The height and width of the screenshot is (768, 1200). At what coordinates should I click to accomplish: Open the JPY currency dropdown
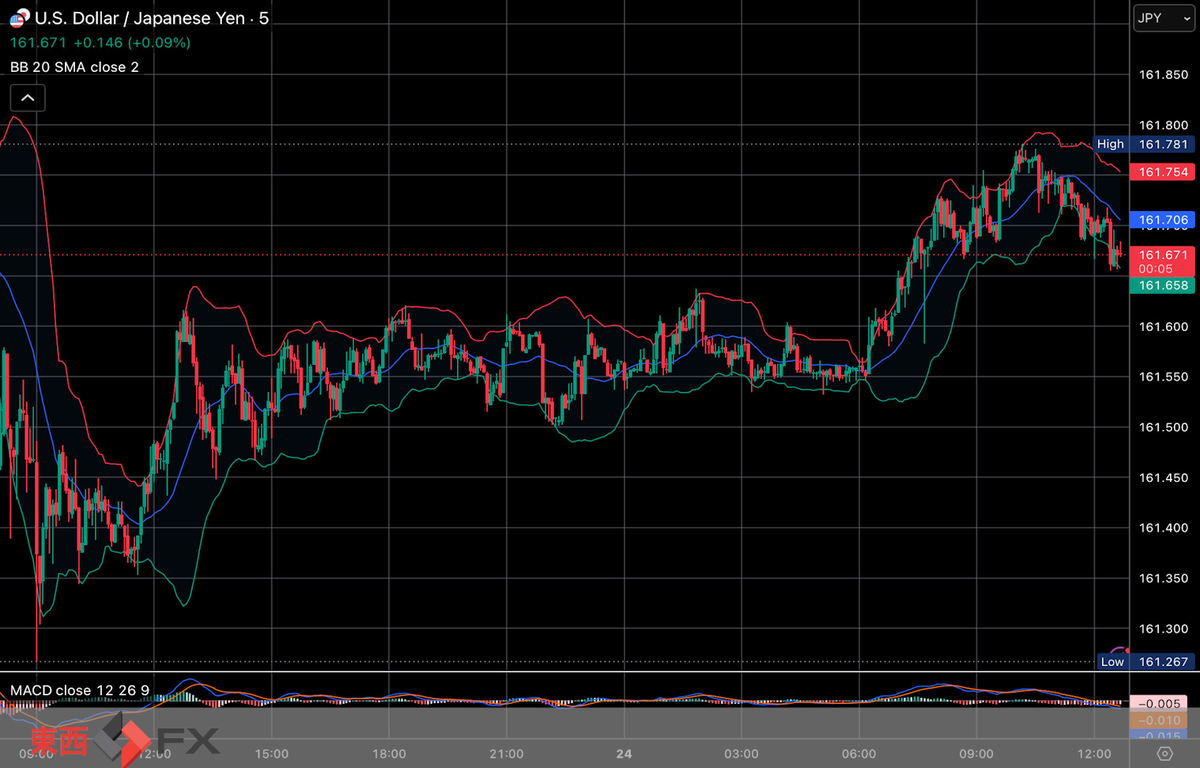1164,18
